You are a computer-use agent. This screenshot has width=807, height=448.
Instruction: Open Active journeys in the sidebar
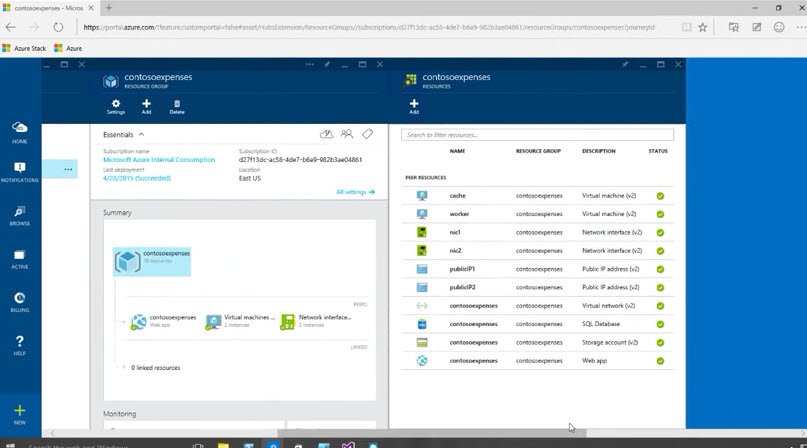click(x=20, y=259)
